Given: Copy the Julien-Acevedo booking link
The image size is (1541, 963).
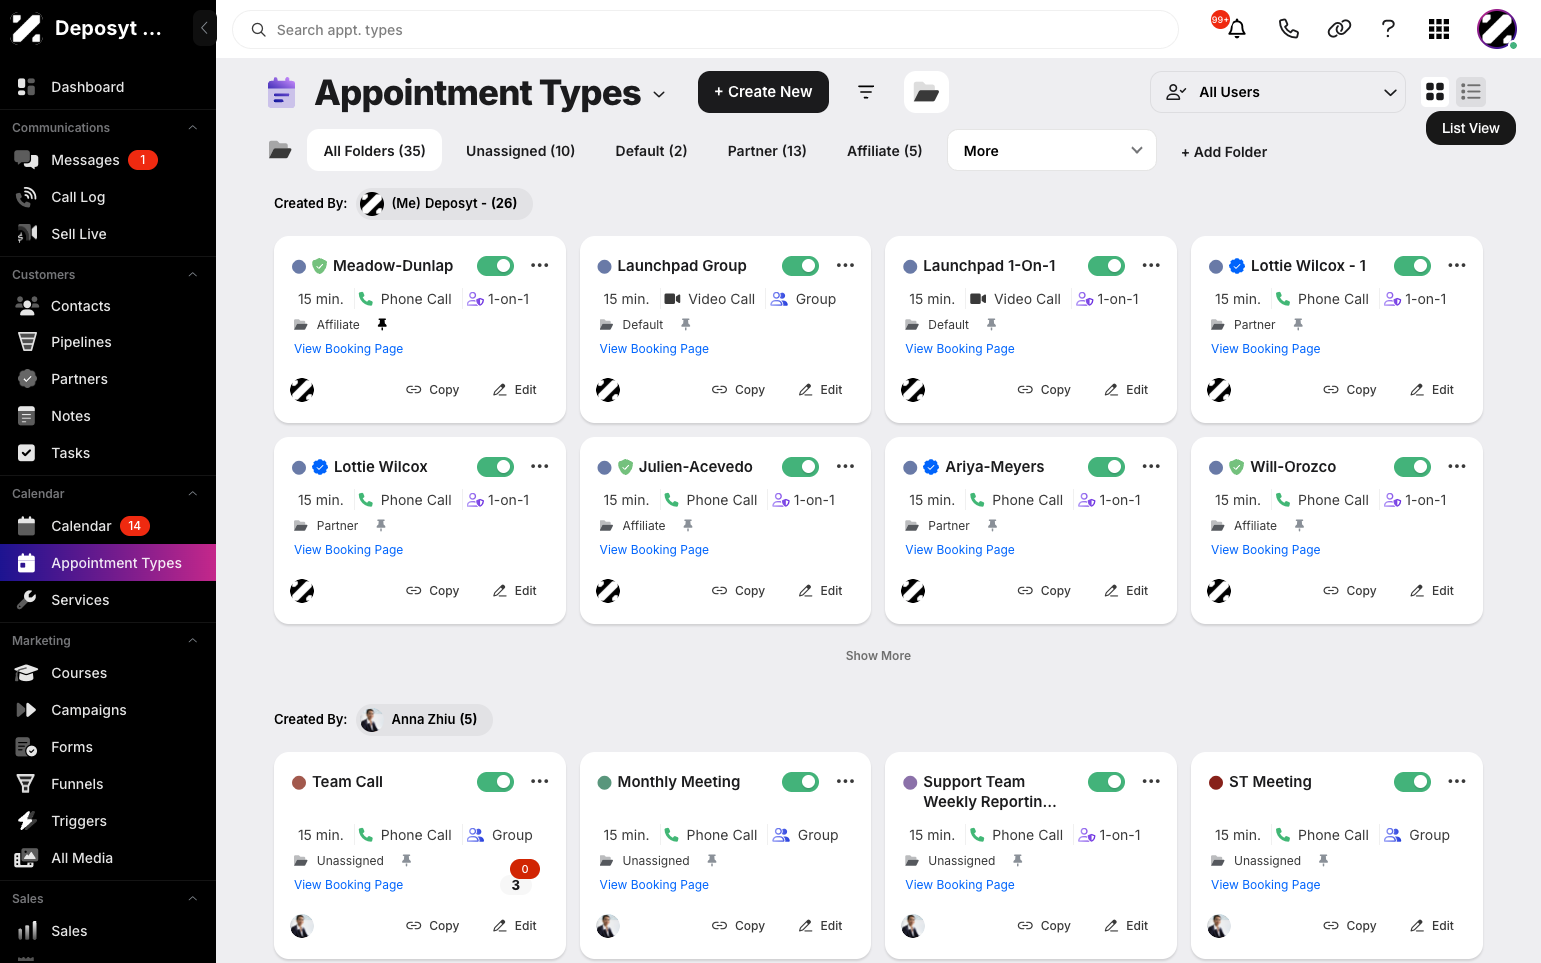Looking at the screenshot, I should (x=738, y=591).
